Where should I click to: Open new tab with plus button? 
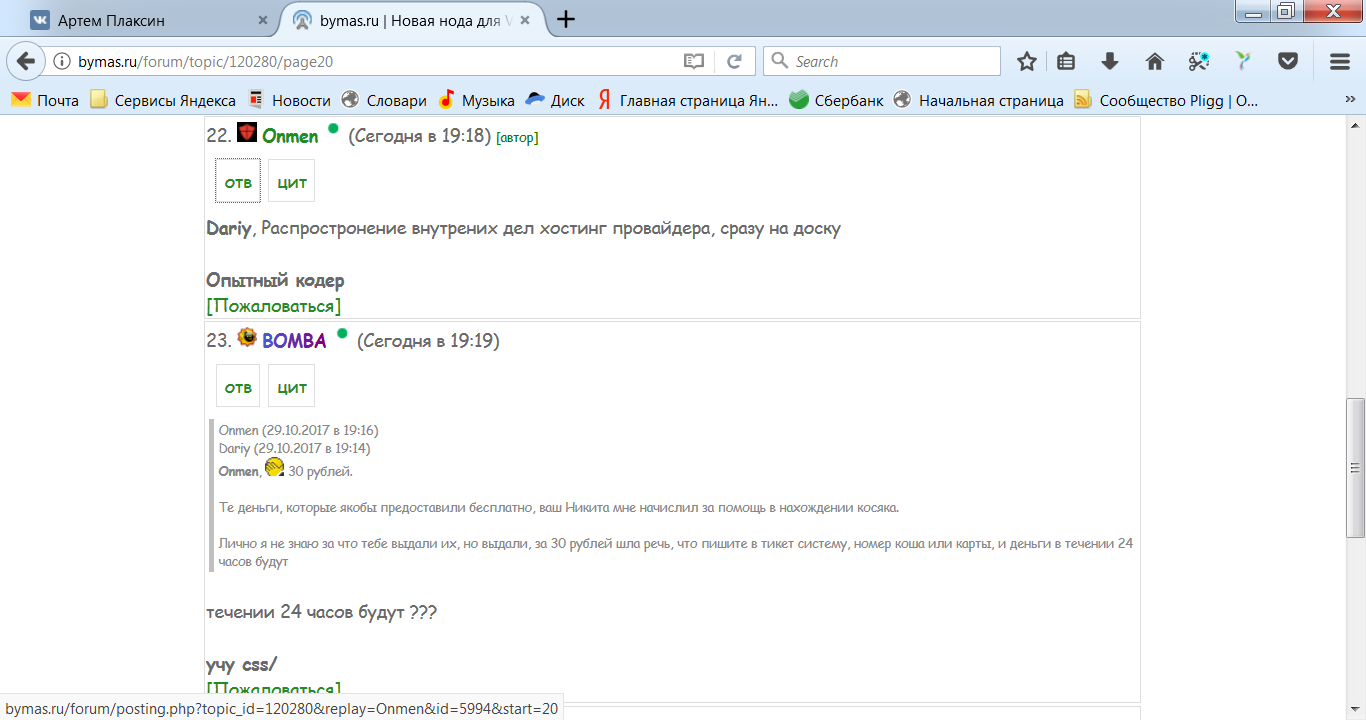click(565, 19)
